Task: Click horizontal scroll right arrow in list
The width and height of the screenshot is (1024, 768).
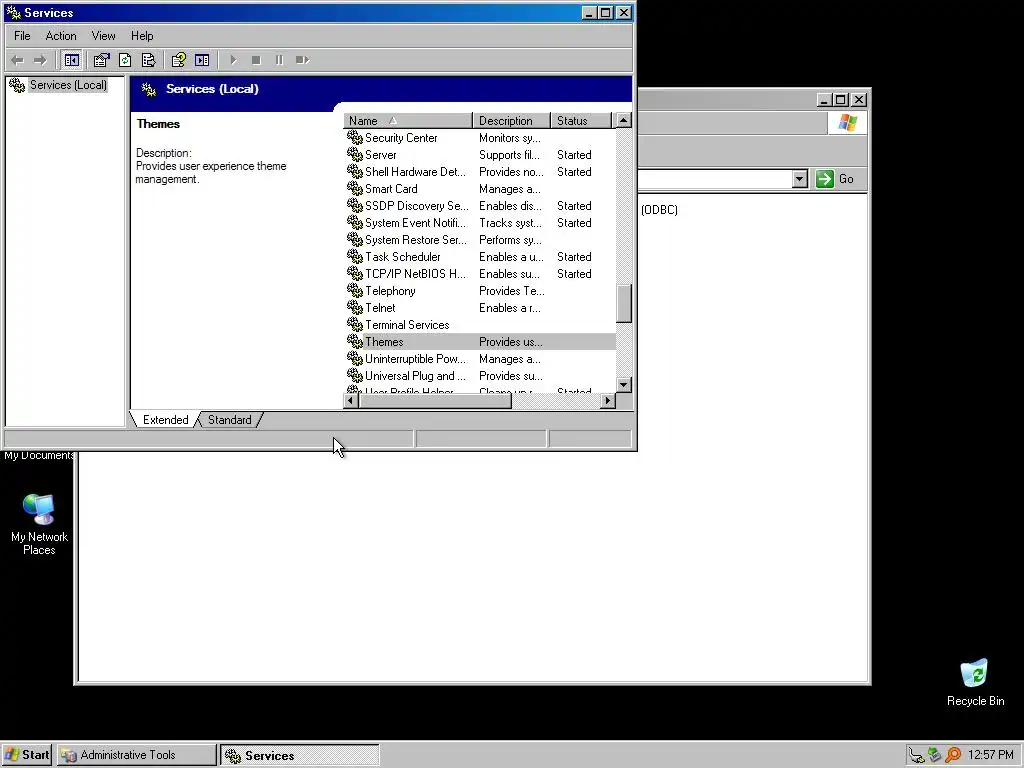Action: tap(607, 400)
